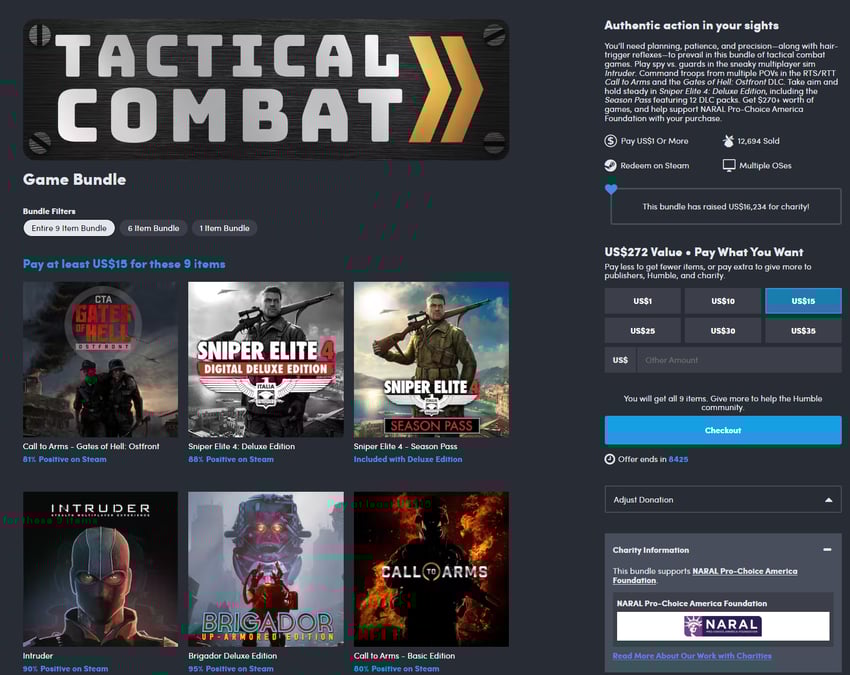Screen dimensions: 850x675
Task: Click the title Sniper Elite 4: Deluxe Edition
Action: coord(241,446)
